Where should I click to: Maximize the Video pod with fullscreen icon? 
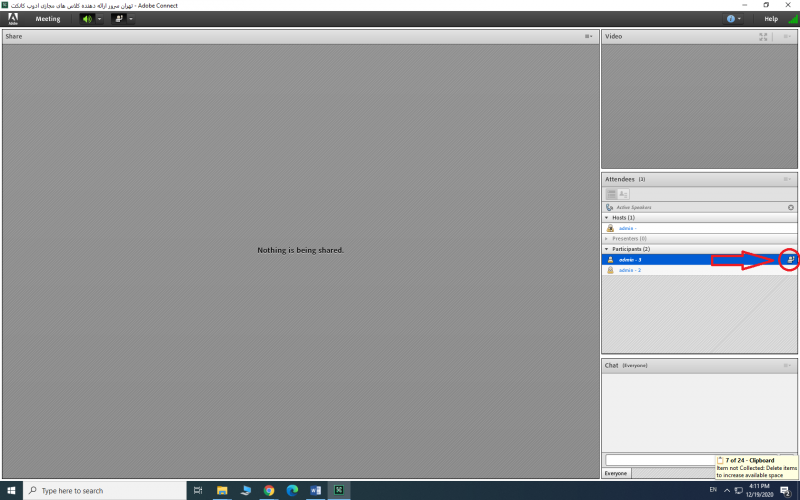(763, 37)
